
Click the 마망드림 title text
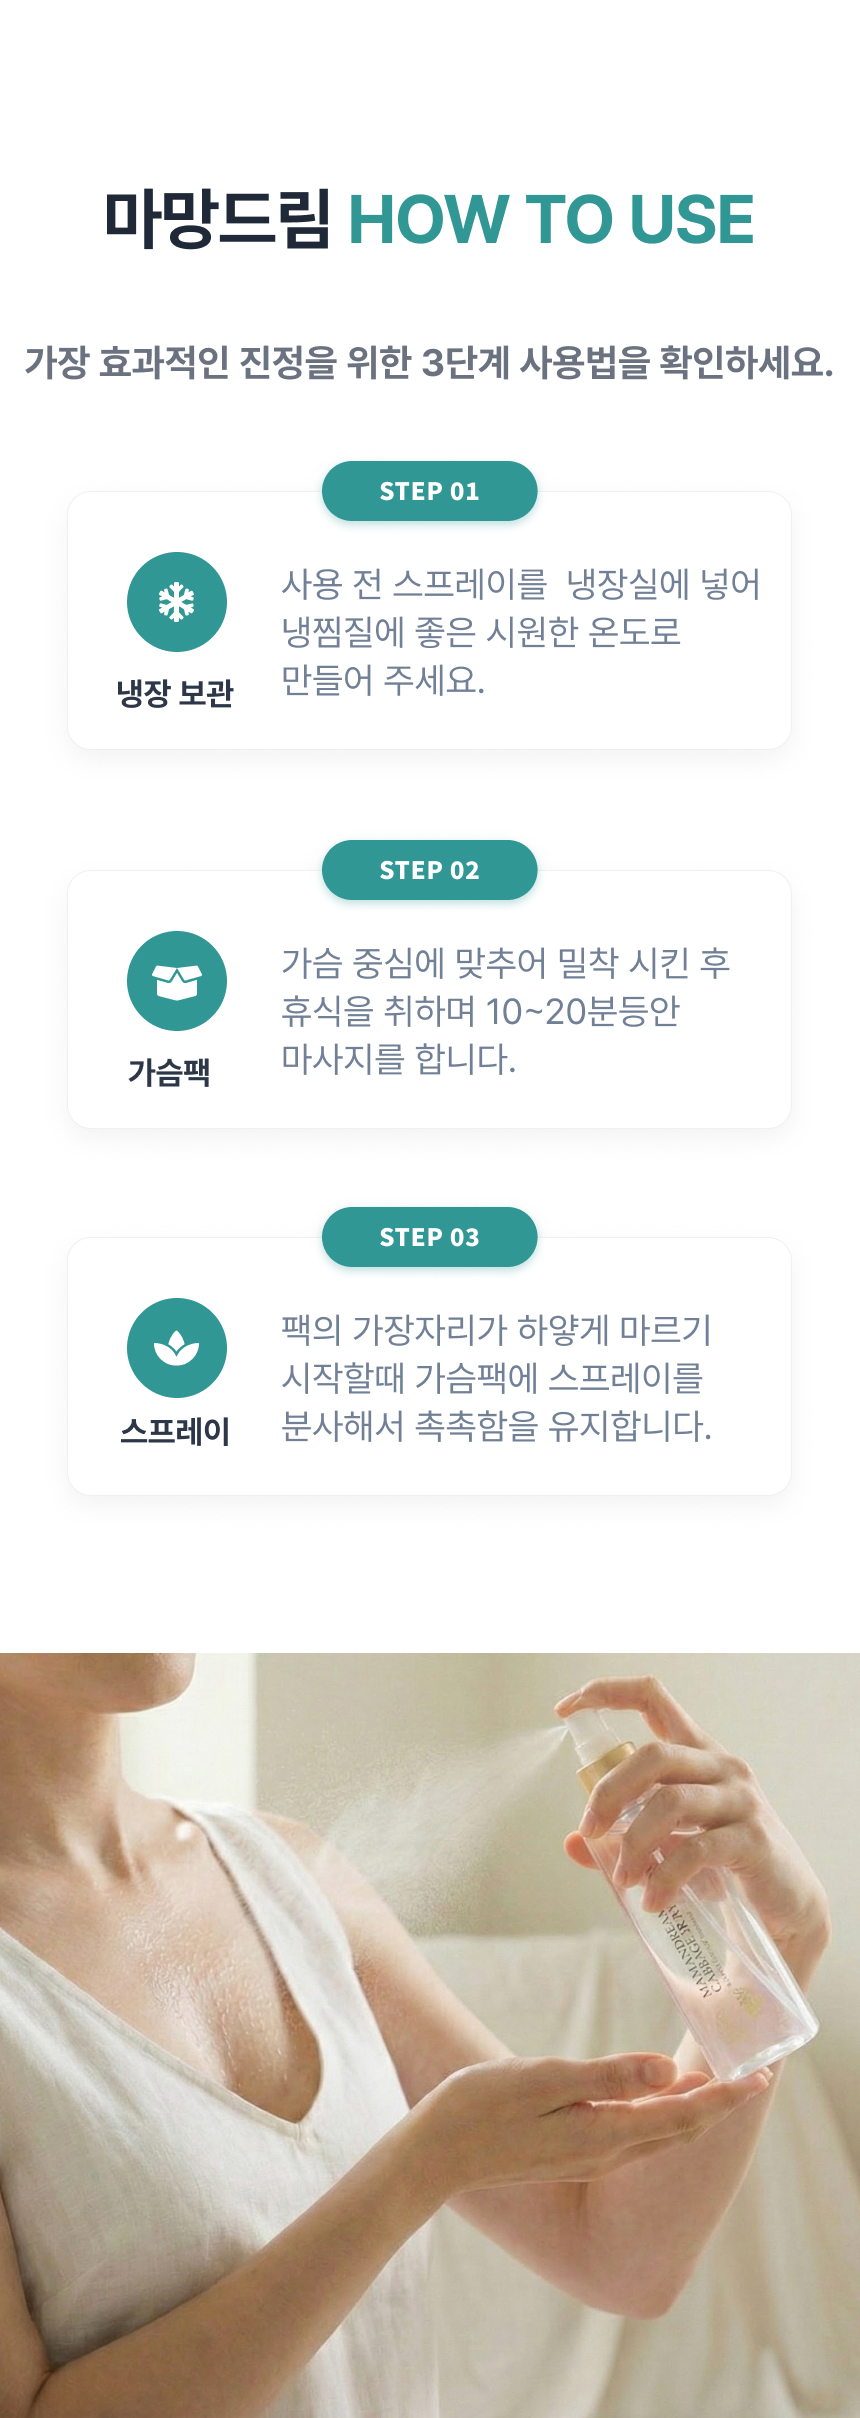pyautogui.click(x=218, y=219)
